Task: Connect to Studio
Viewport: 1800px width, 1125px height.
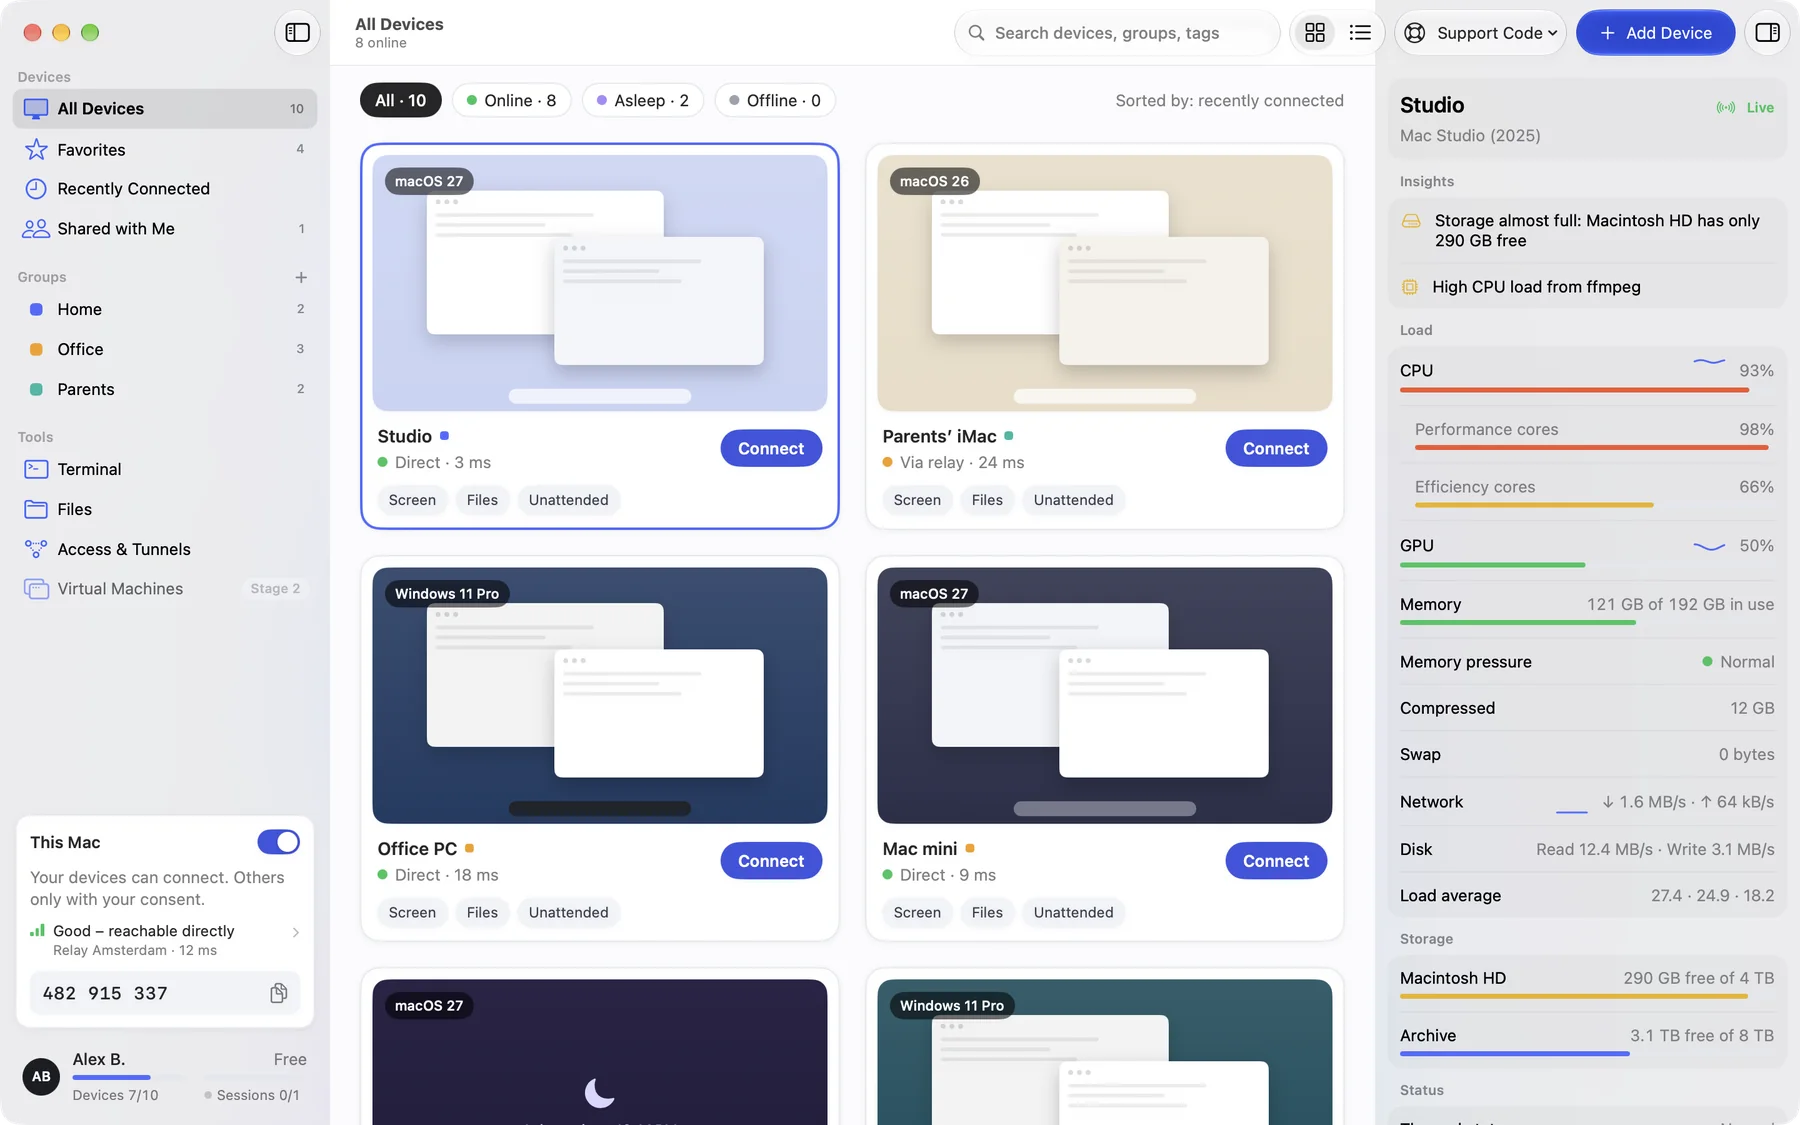Action: [x=771, y=448]
